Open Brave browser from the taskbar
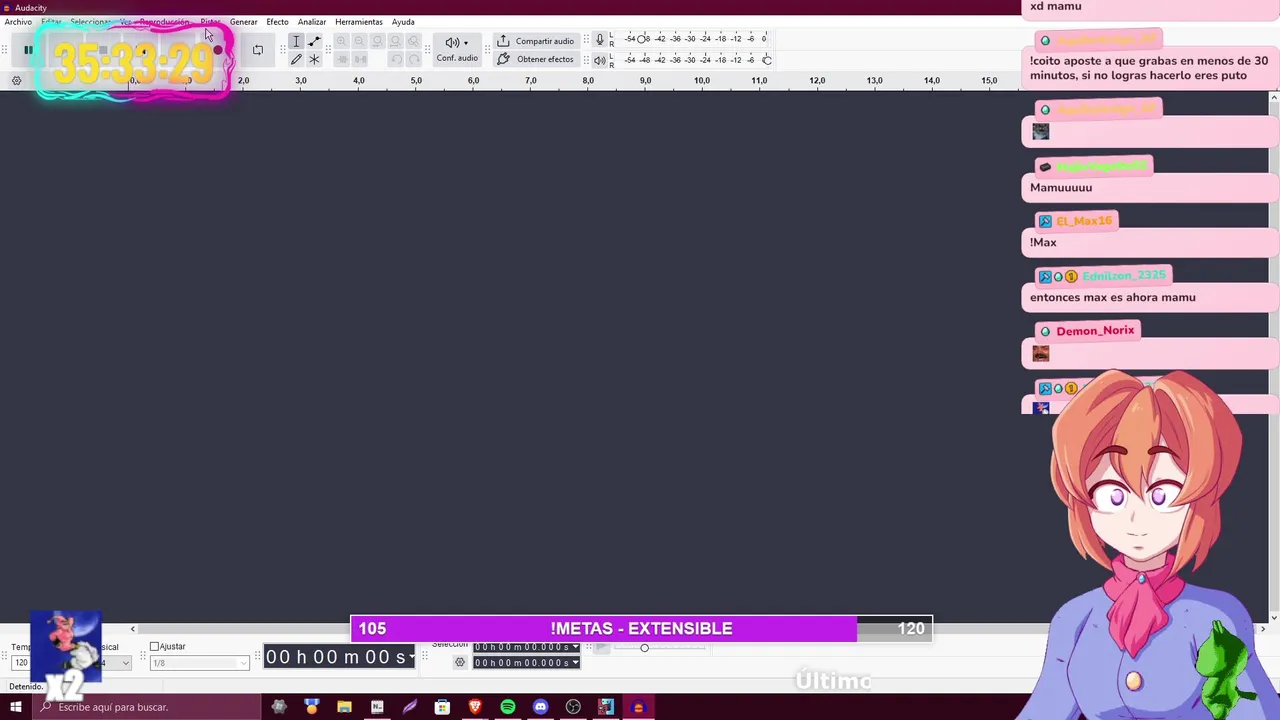 [475, 707]
